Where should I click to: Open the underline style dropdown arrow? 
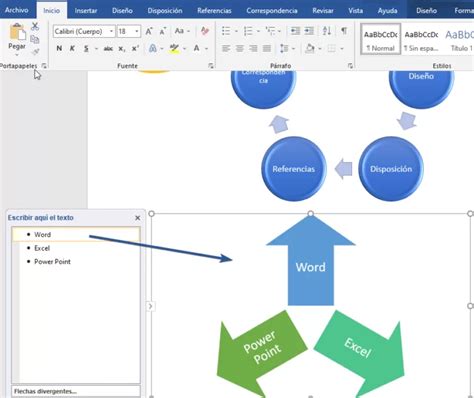click(x=96, y=49)
